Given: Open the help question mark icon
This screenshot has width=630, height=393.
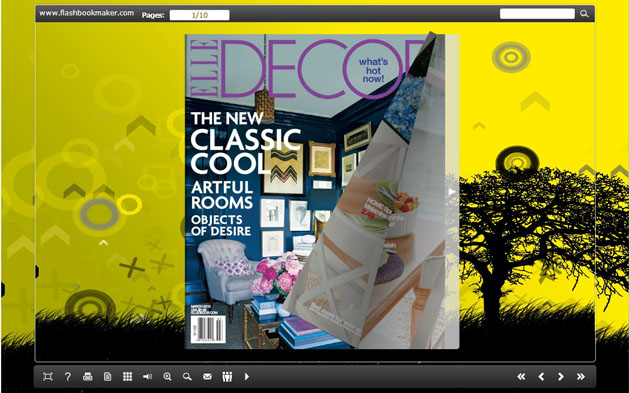Looking at the screenshot, I should tap(68, 377).
